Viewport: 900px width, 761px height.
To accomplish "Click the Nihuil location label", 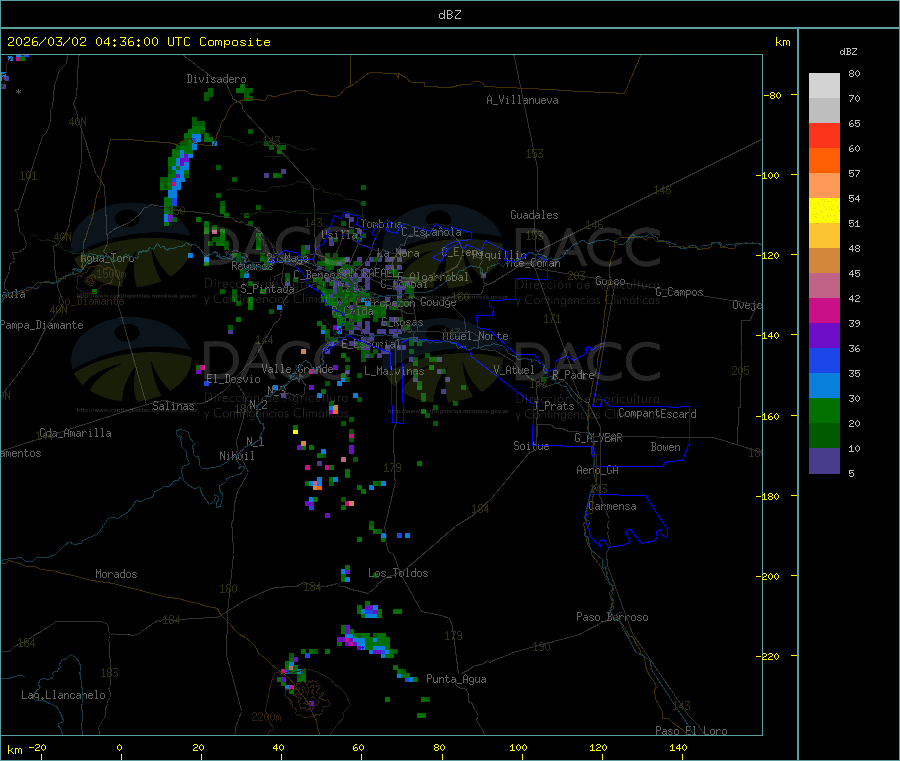I will 237,456.
